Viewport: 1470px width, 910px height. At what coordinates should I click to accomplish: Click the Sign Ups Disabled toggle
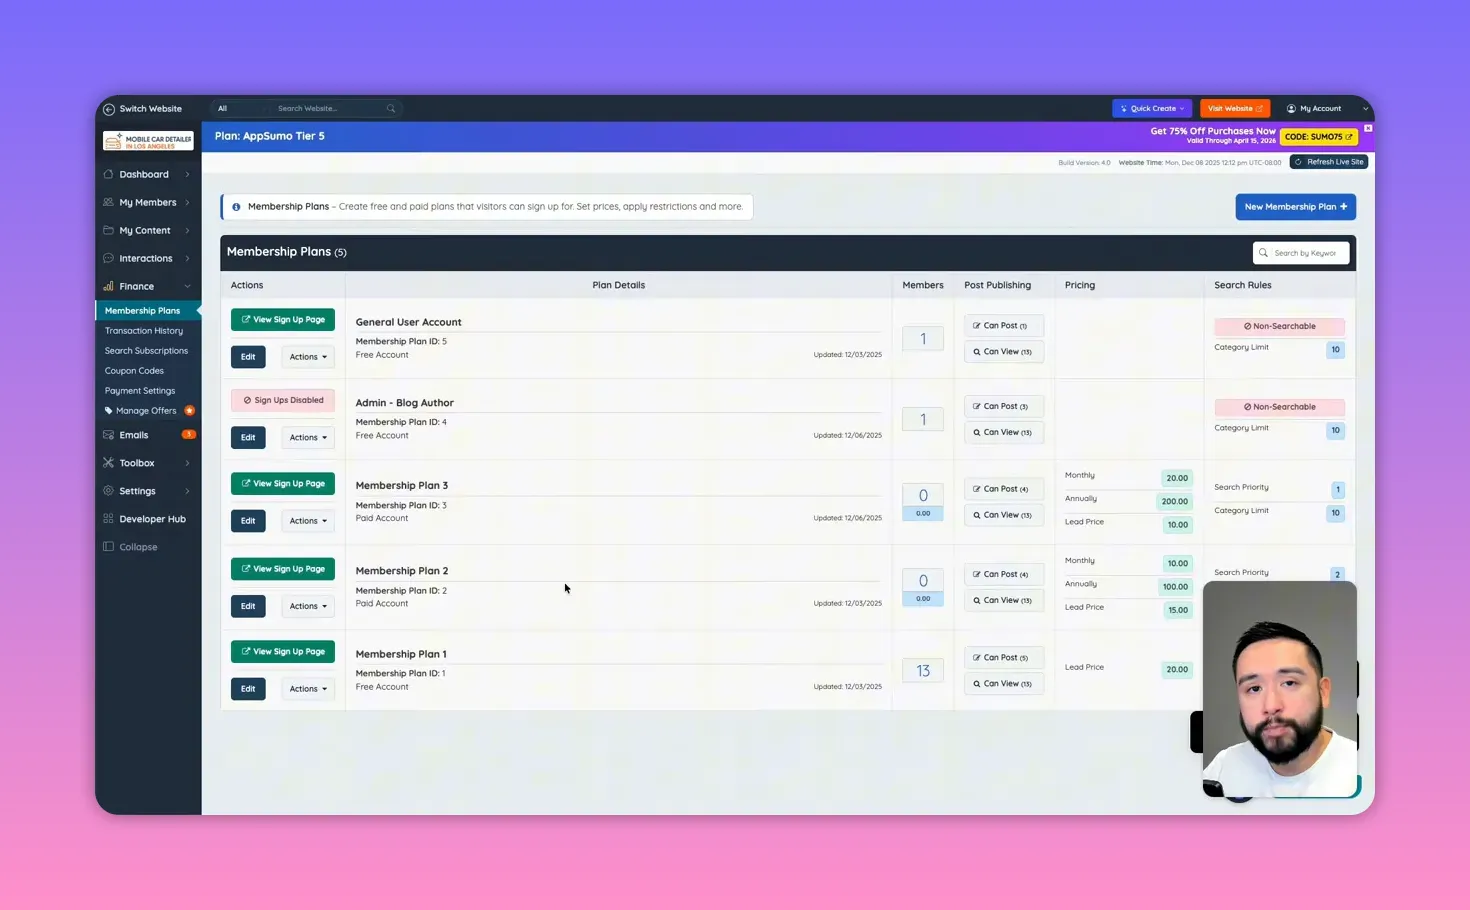coord(282,400)
